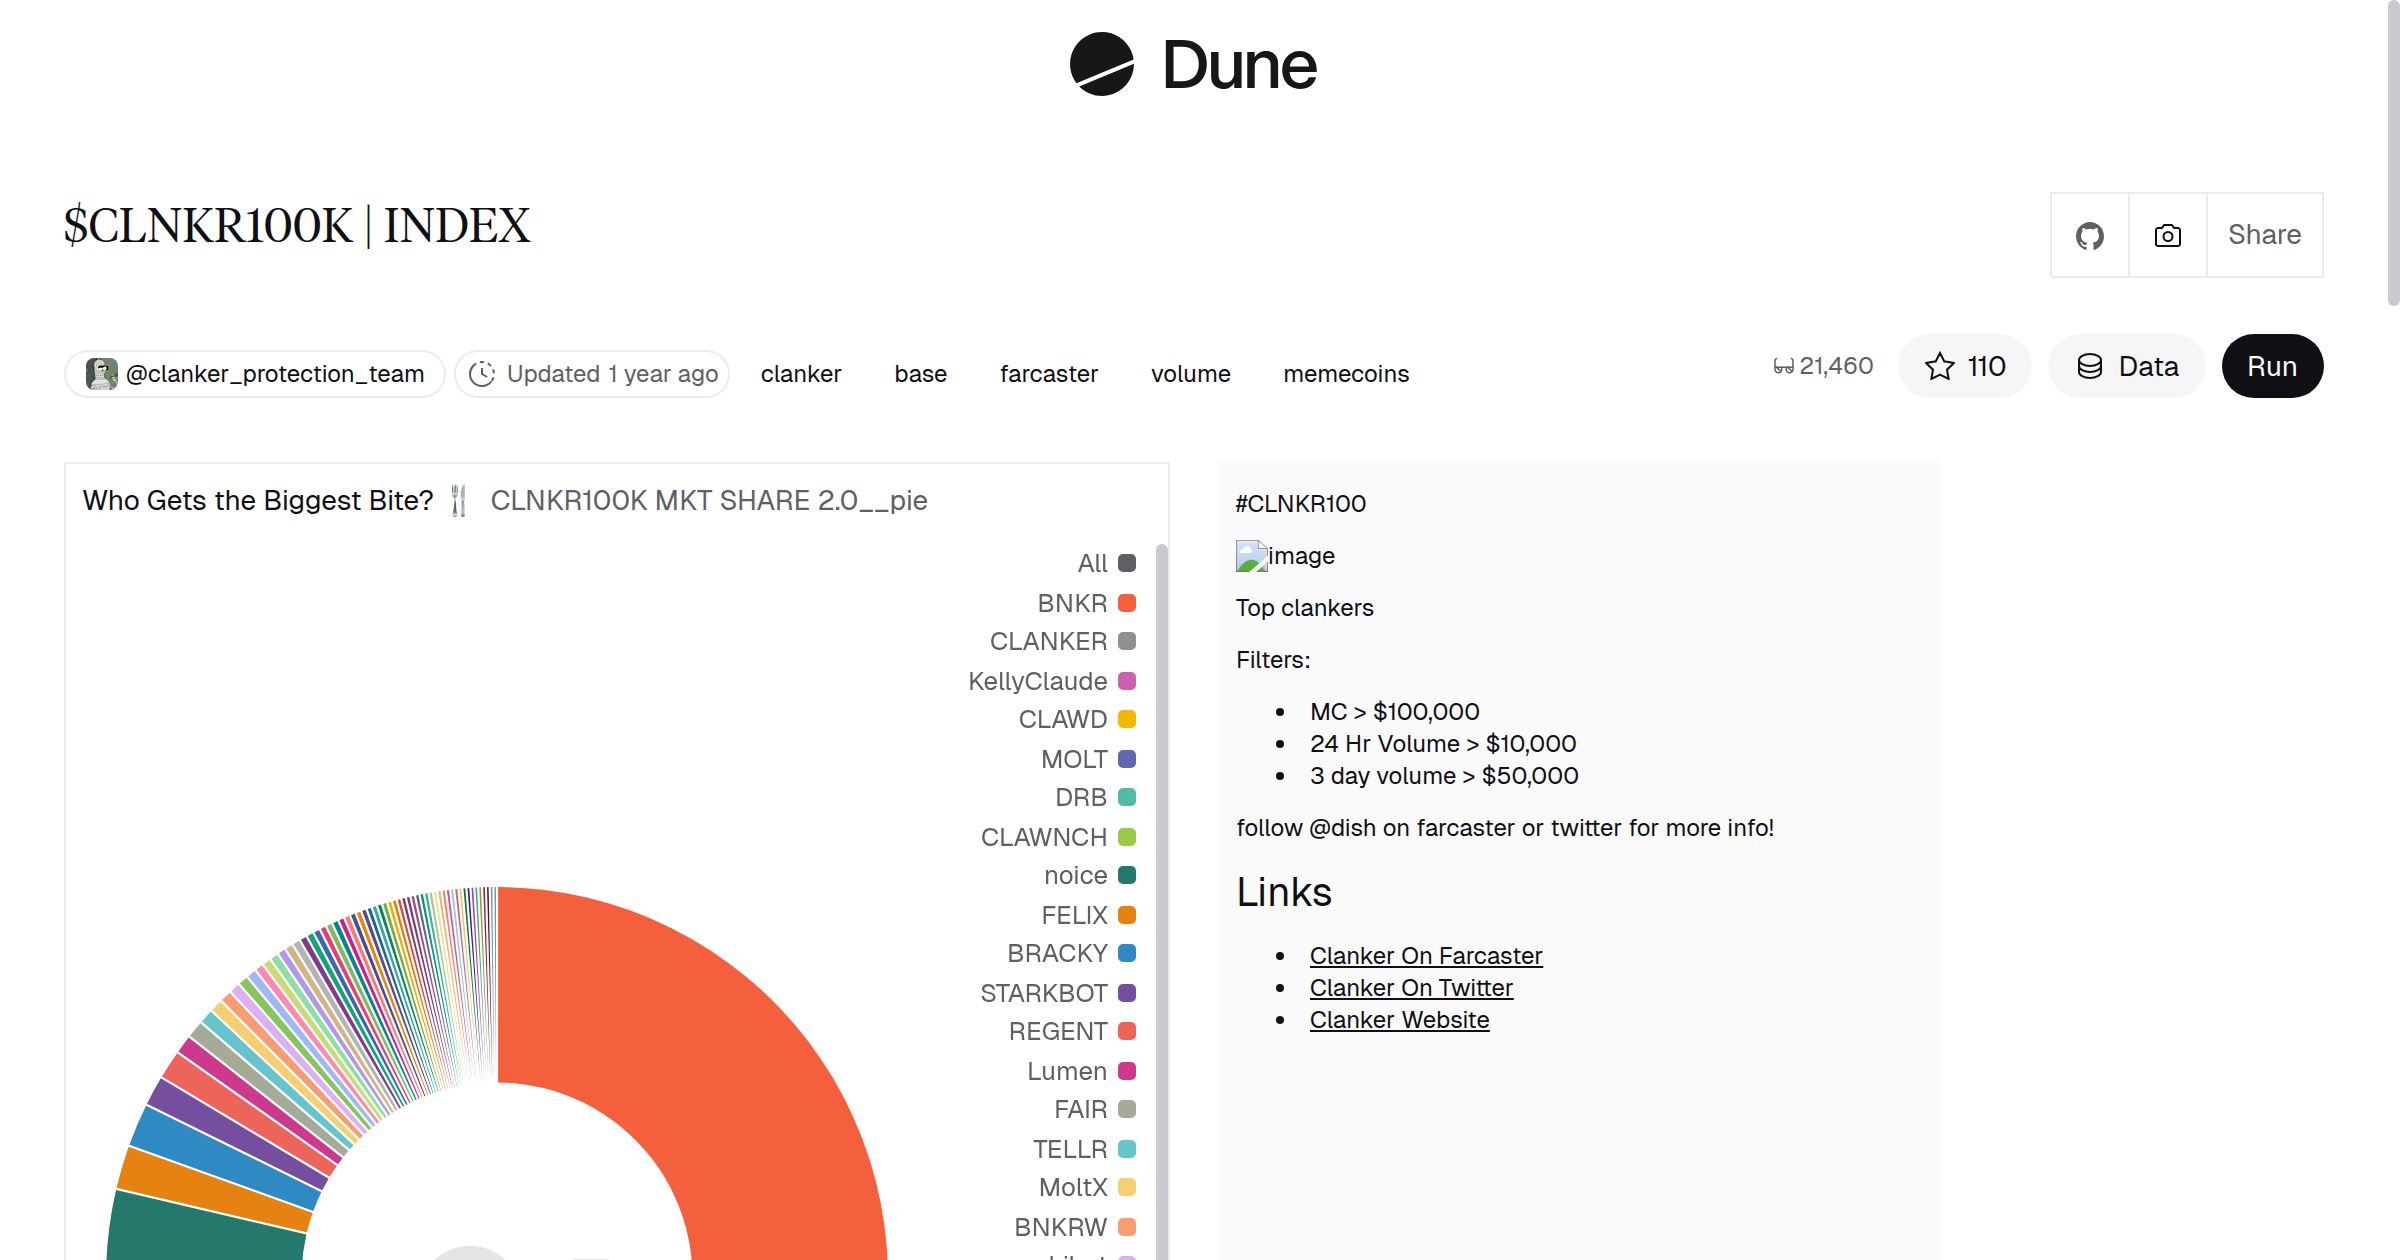Click the database icon beside Data
2400x1260 pixels.
[2090, 366]
